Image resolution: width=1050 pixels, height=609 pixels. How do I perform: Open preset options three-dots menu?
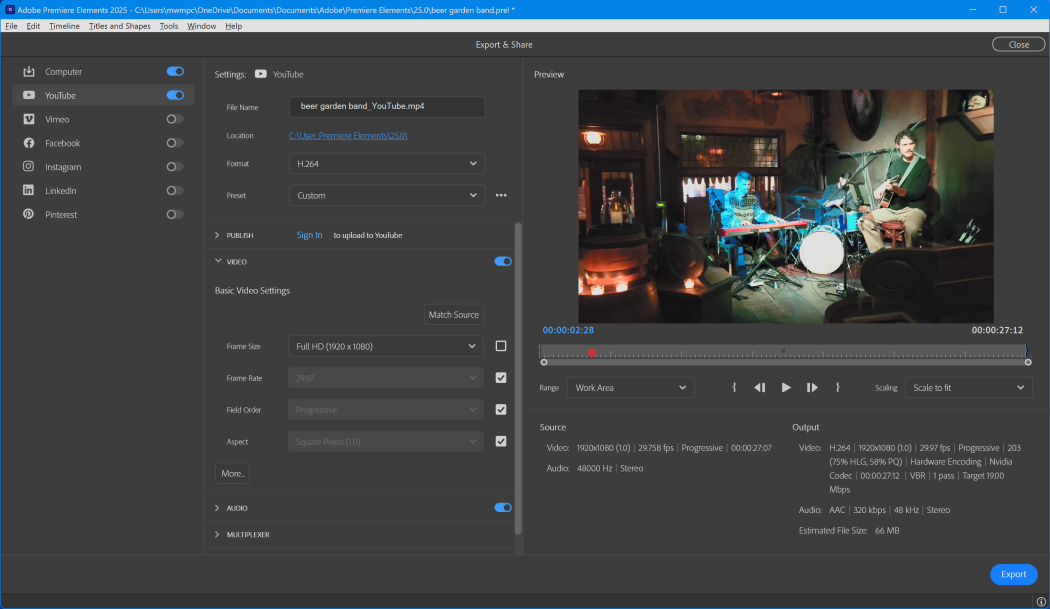(x=501, y=196)
